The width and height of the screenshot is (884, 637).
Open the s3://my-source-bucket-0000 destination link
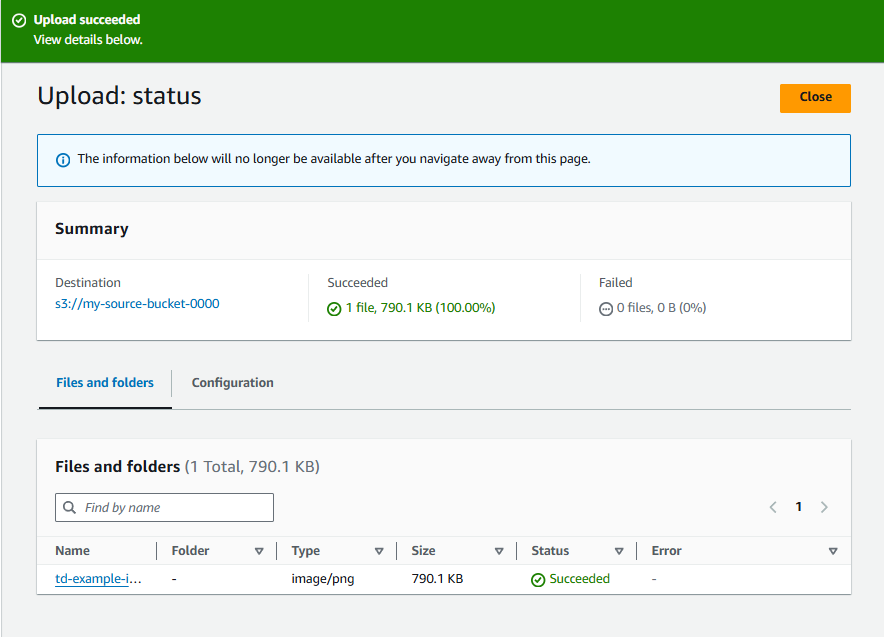click(x=139, y=303)
